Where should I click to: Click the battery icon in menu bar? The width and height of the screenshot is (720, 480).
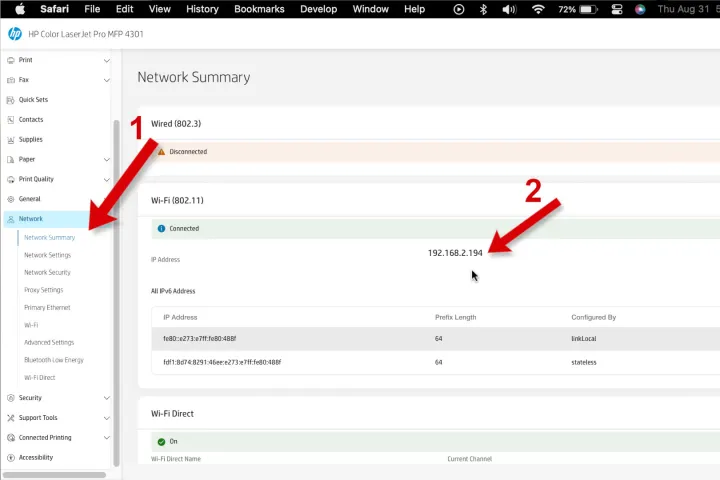[588, 9]
